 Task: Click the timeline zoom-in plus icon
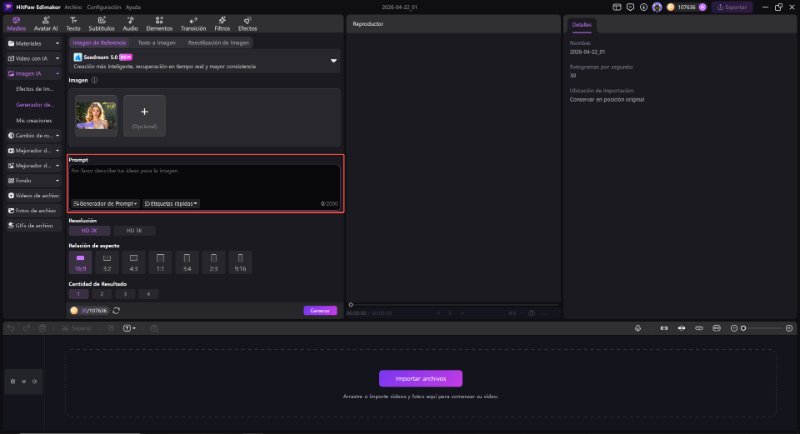(790, 328)
